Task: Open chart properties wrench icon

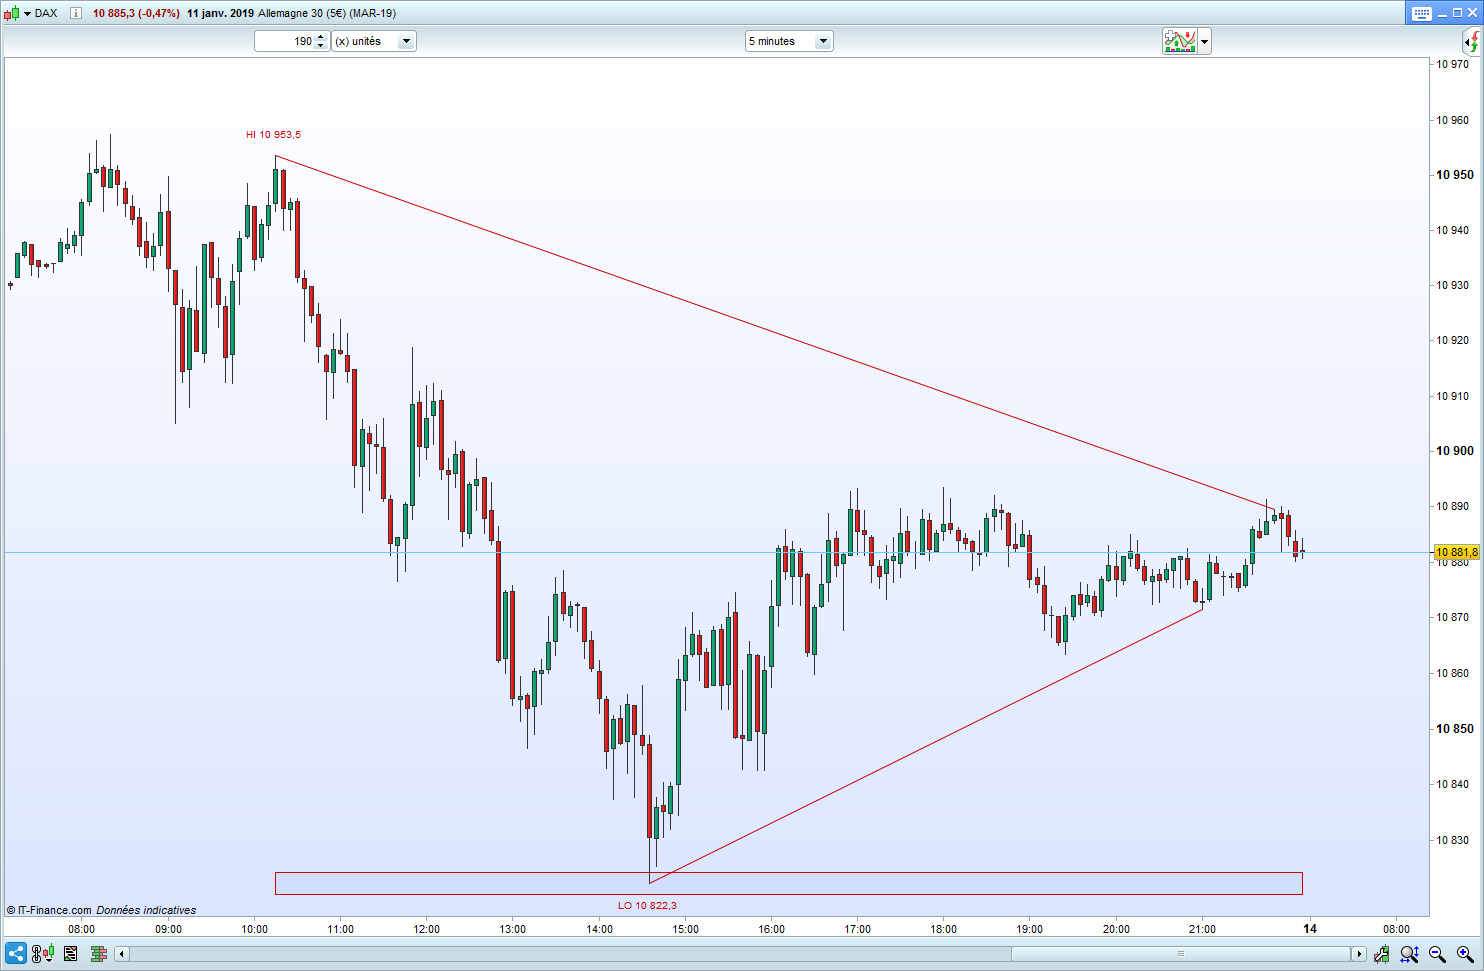Action: coord(1381,953)
